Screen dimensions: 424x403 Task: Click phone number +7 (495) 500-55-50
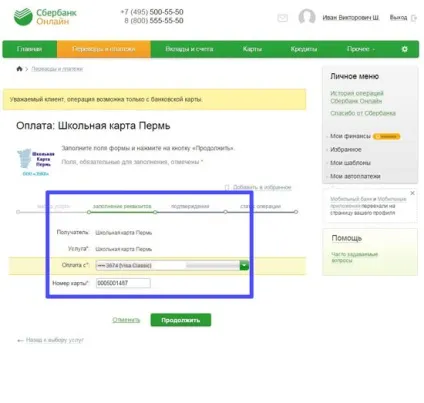click(x=152, y=12)
